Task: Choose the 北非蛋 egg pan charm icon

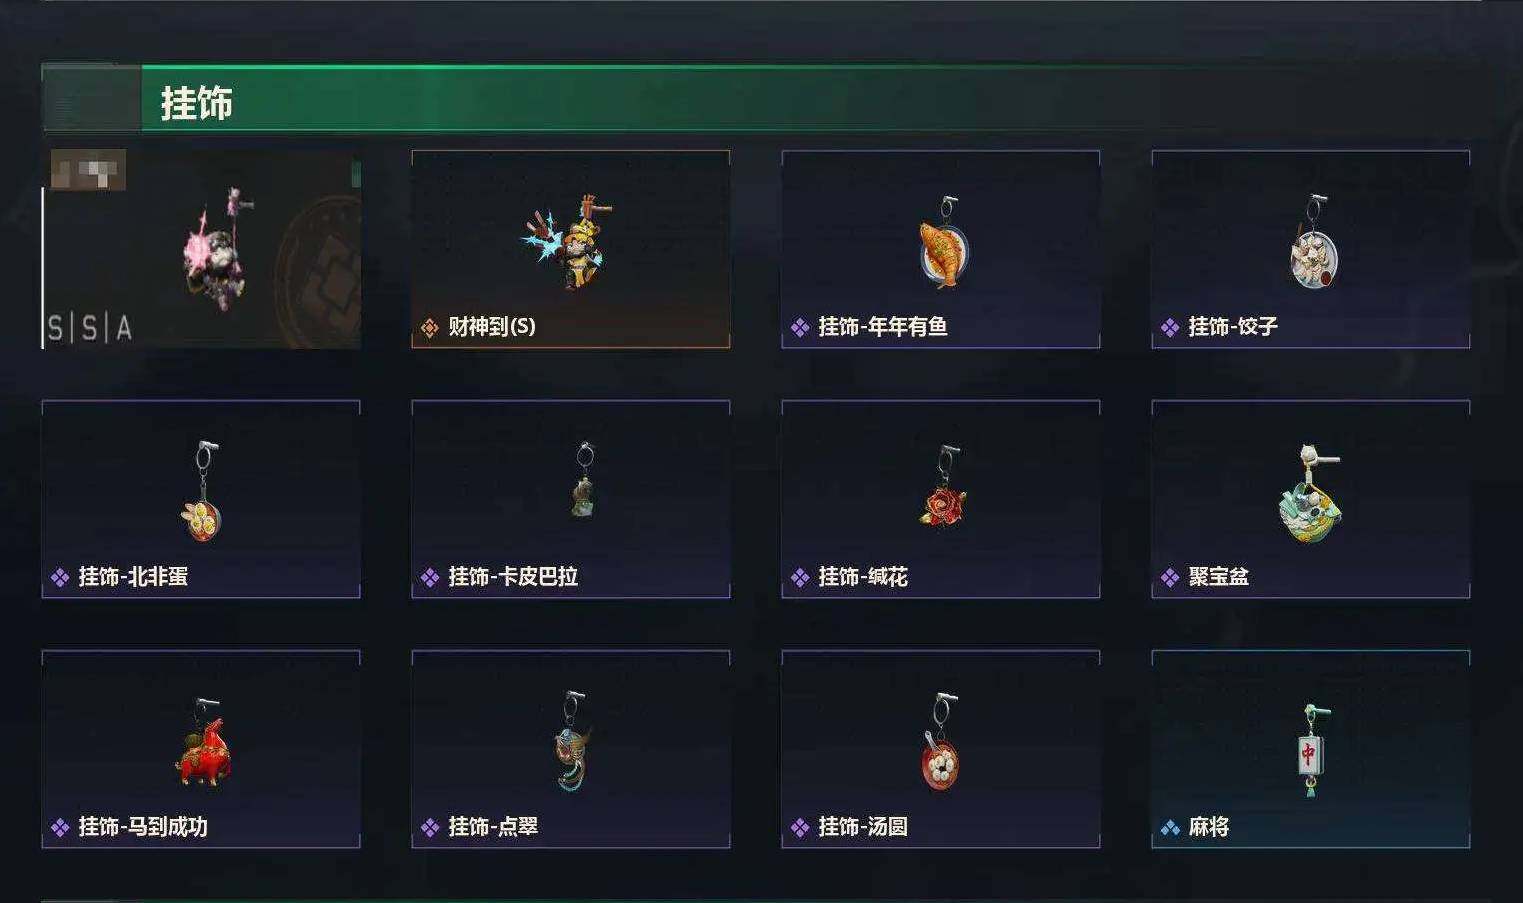Action: pyautogui.click(x=202, y=490)
